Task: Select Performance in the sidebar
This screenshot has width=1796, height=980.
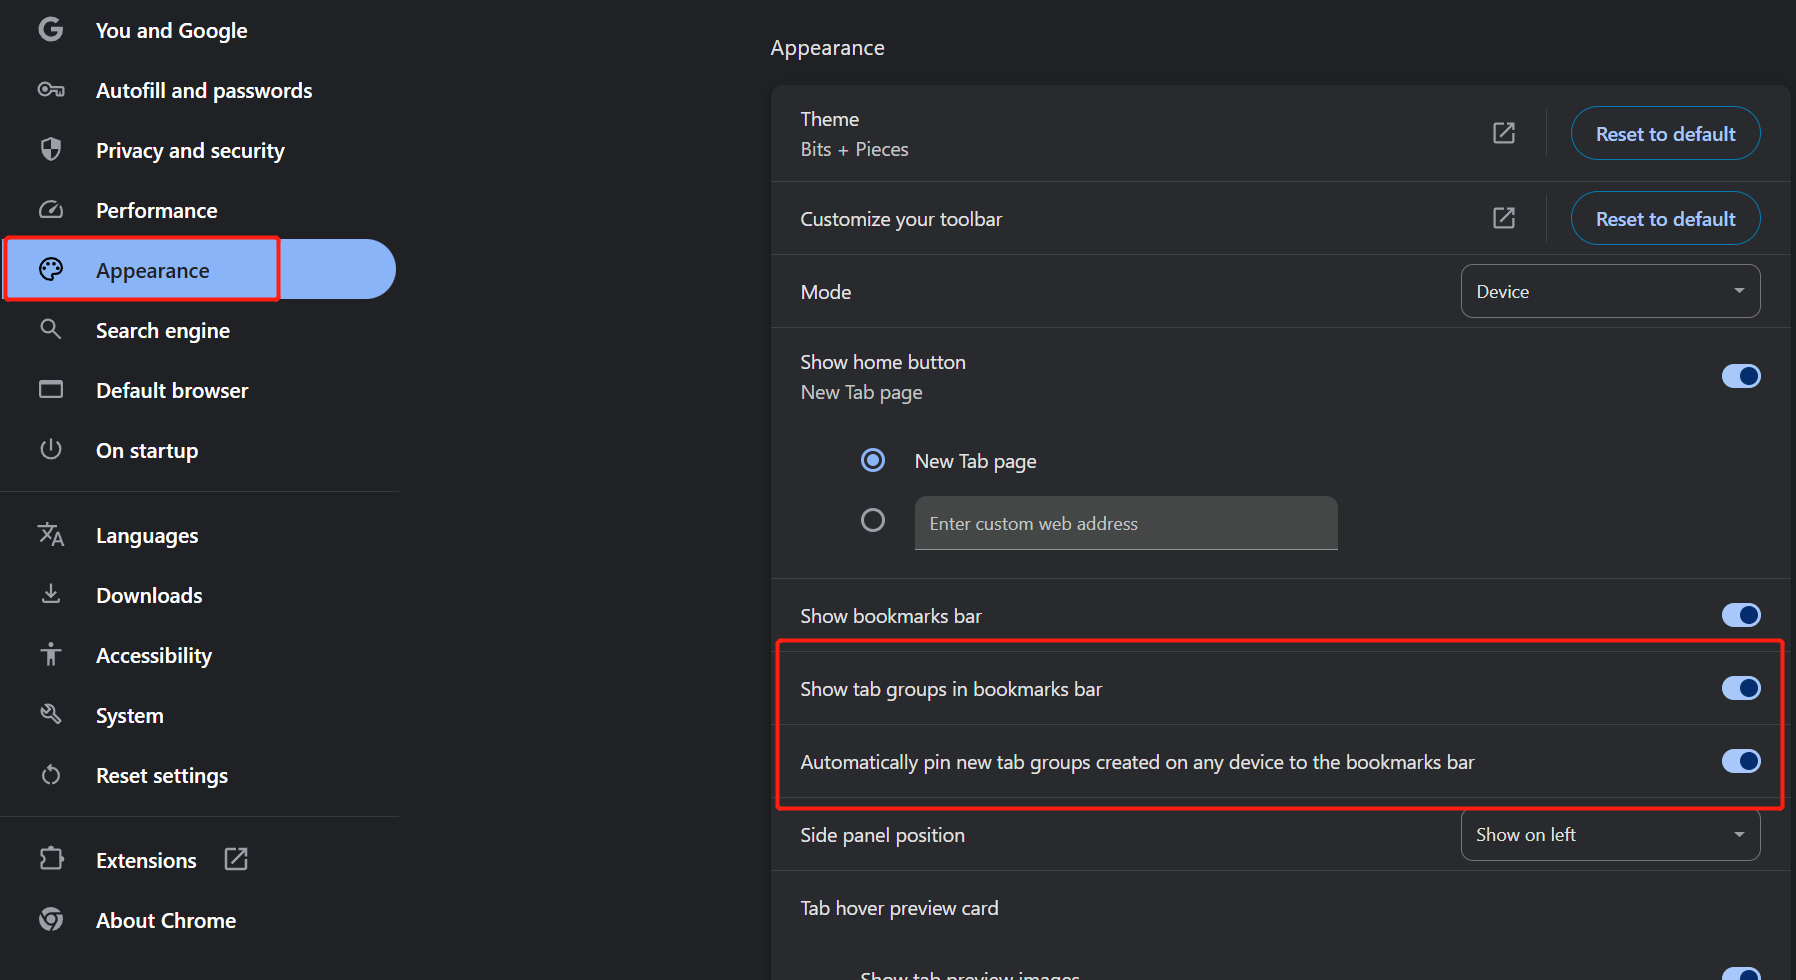Action: coord(157,211)
